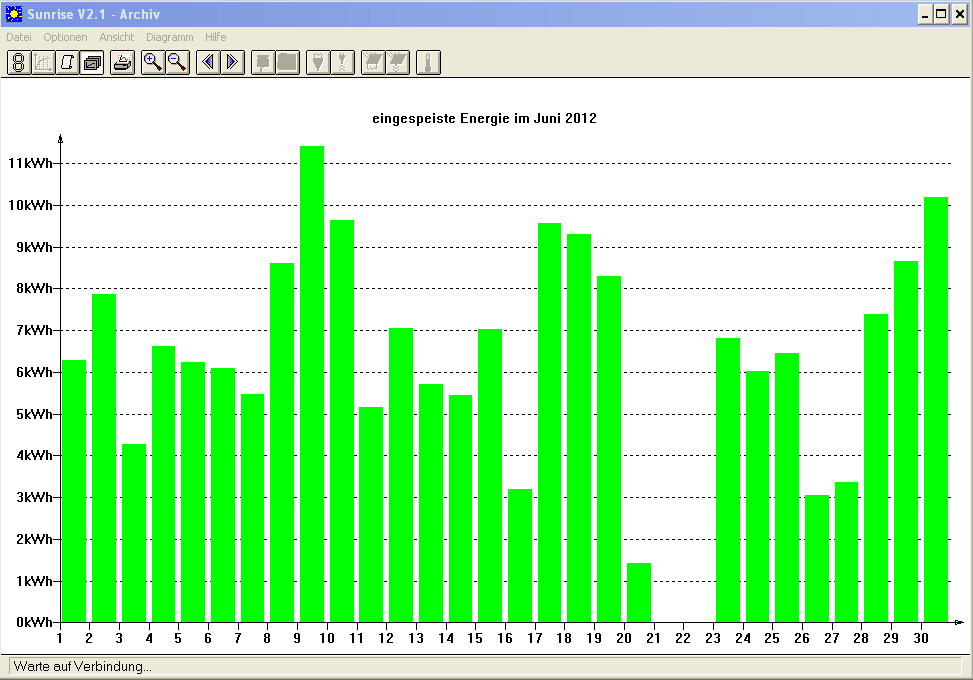
Task: Go to previous month with left arrow
Action: point(208,62)
